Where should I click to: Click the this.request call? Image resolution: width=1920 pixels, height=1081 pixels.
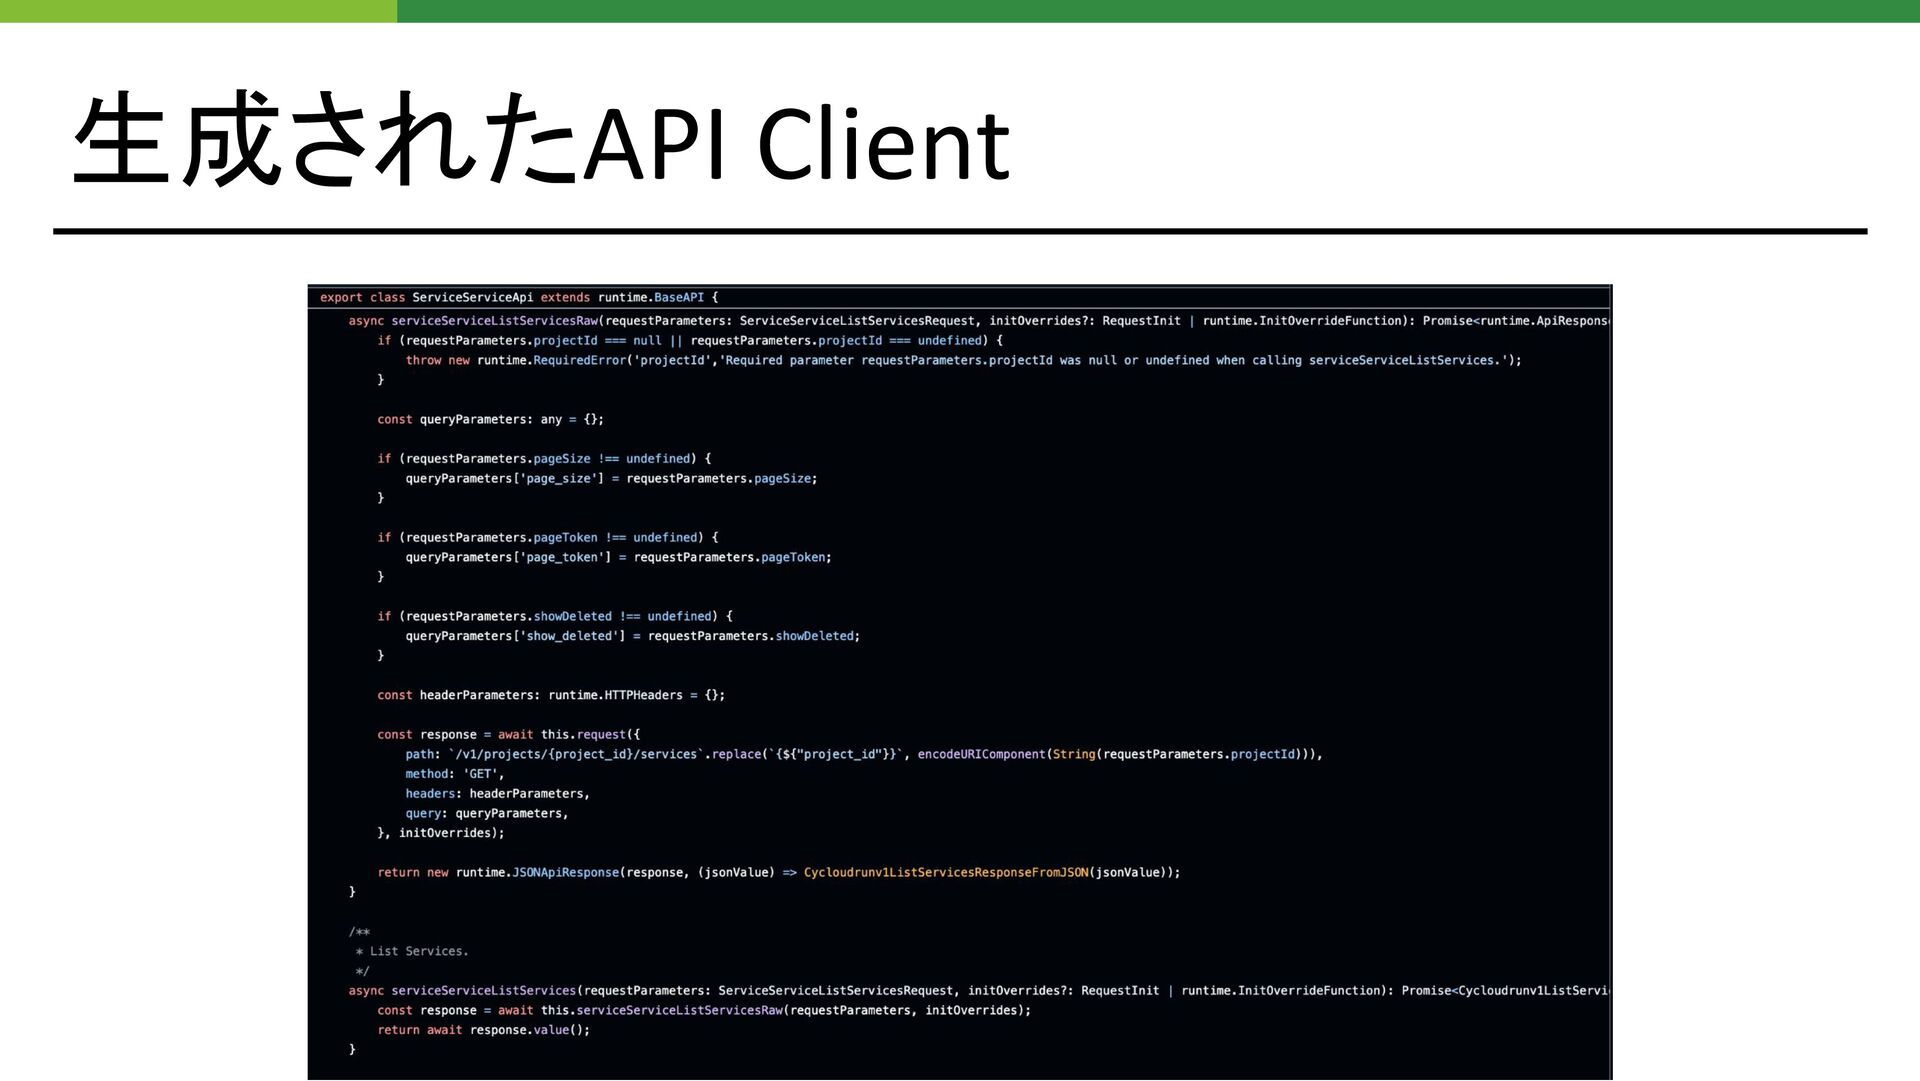pyautogui.click(x=583, y=734)
